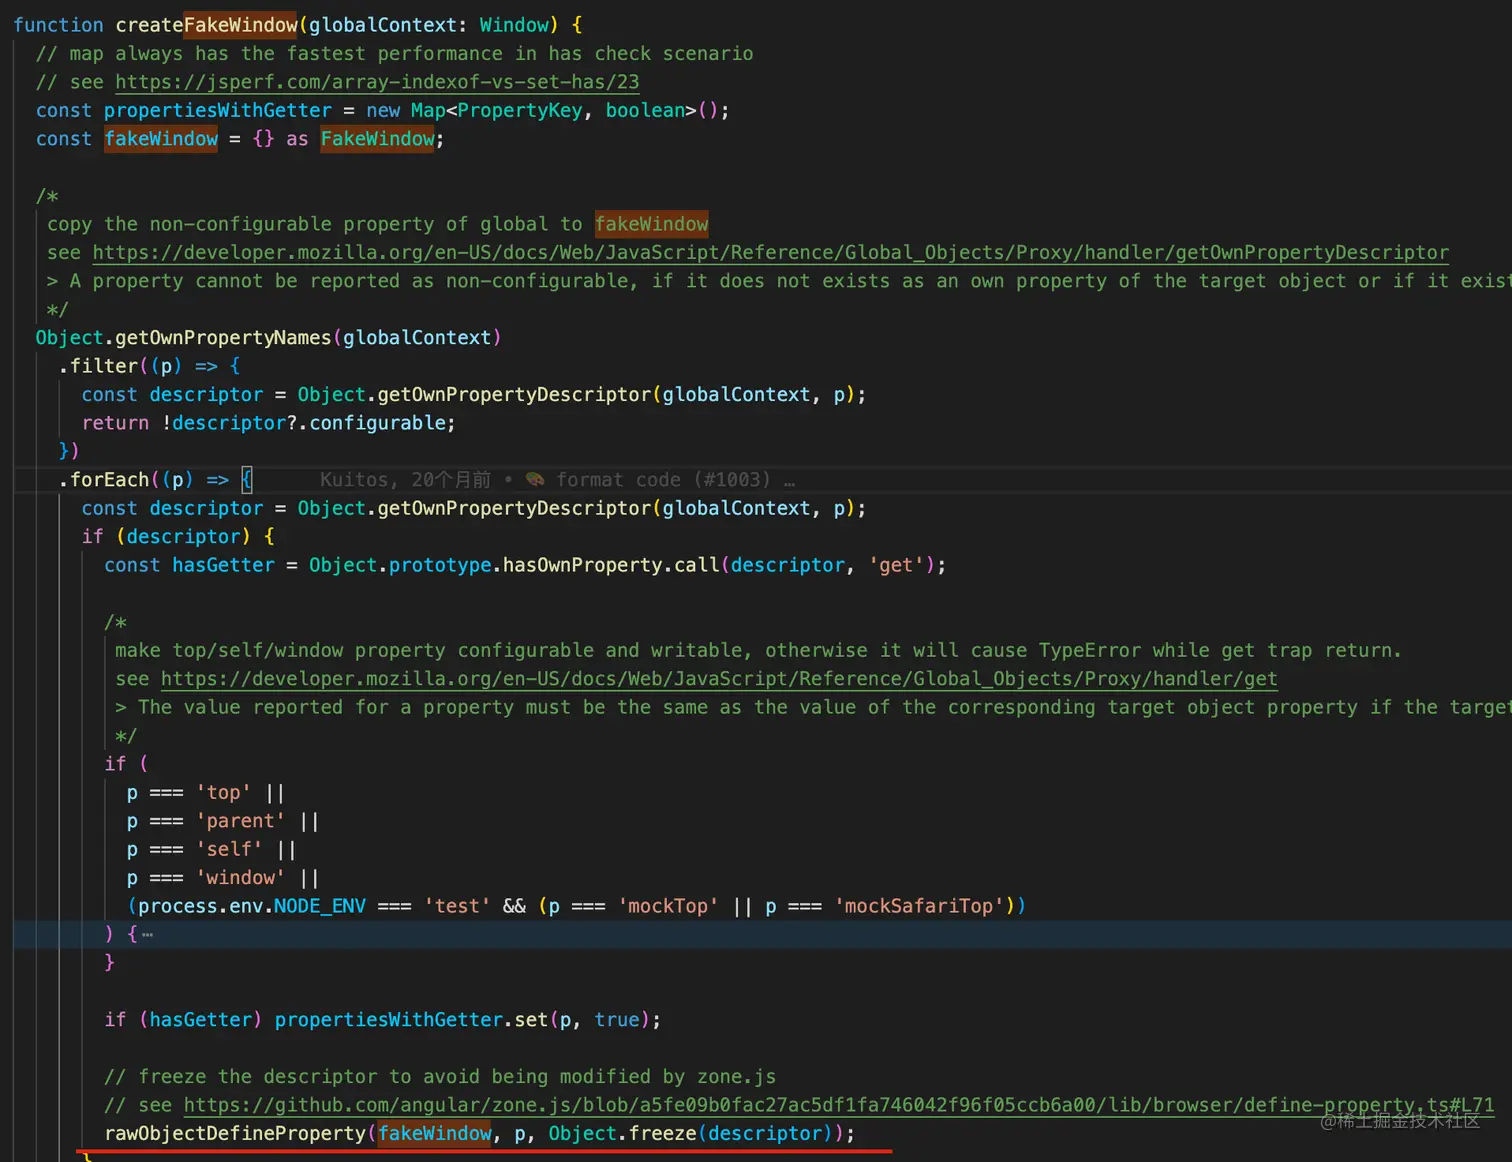Click 'fakeWindow' in the const declaration line
Screen dimensions: 1512x1162
tap(161, 139)
